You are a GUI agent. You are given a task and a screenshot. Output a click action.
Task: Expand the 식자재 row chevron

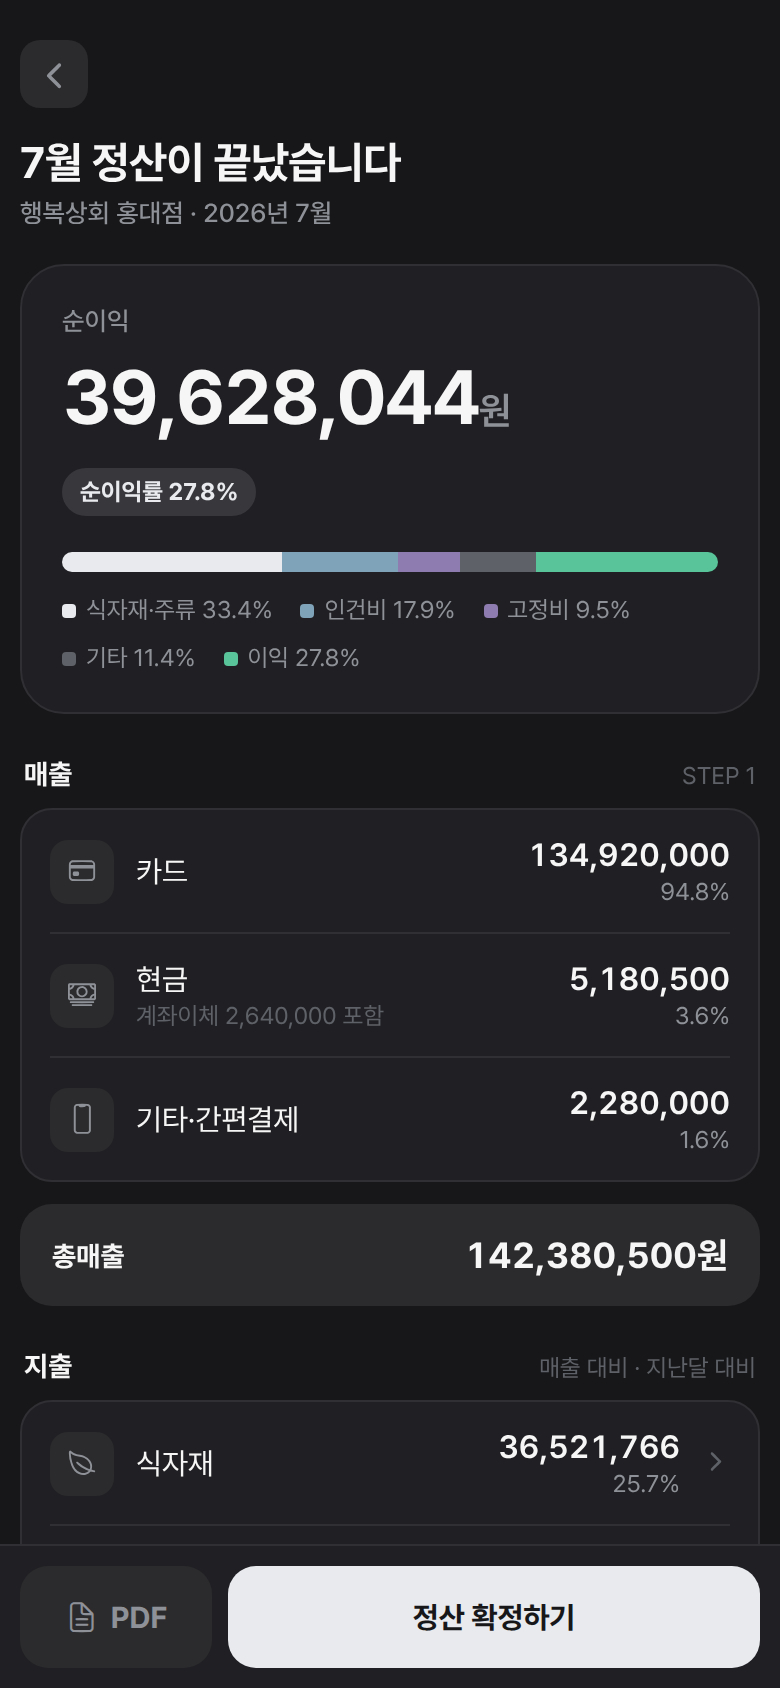pyautogui.click(x=716, y=1462)
